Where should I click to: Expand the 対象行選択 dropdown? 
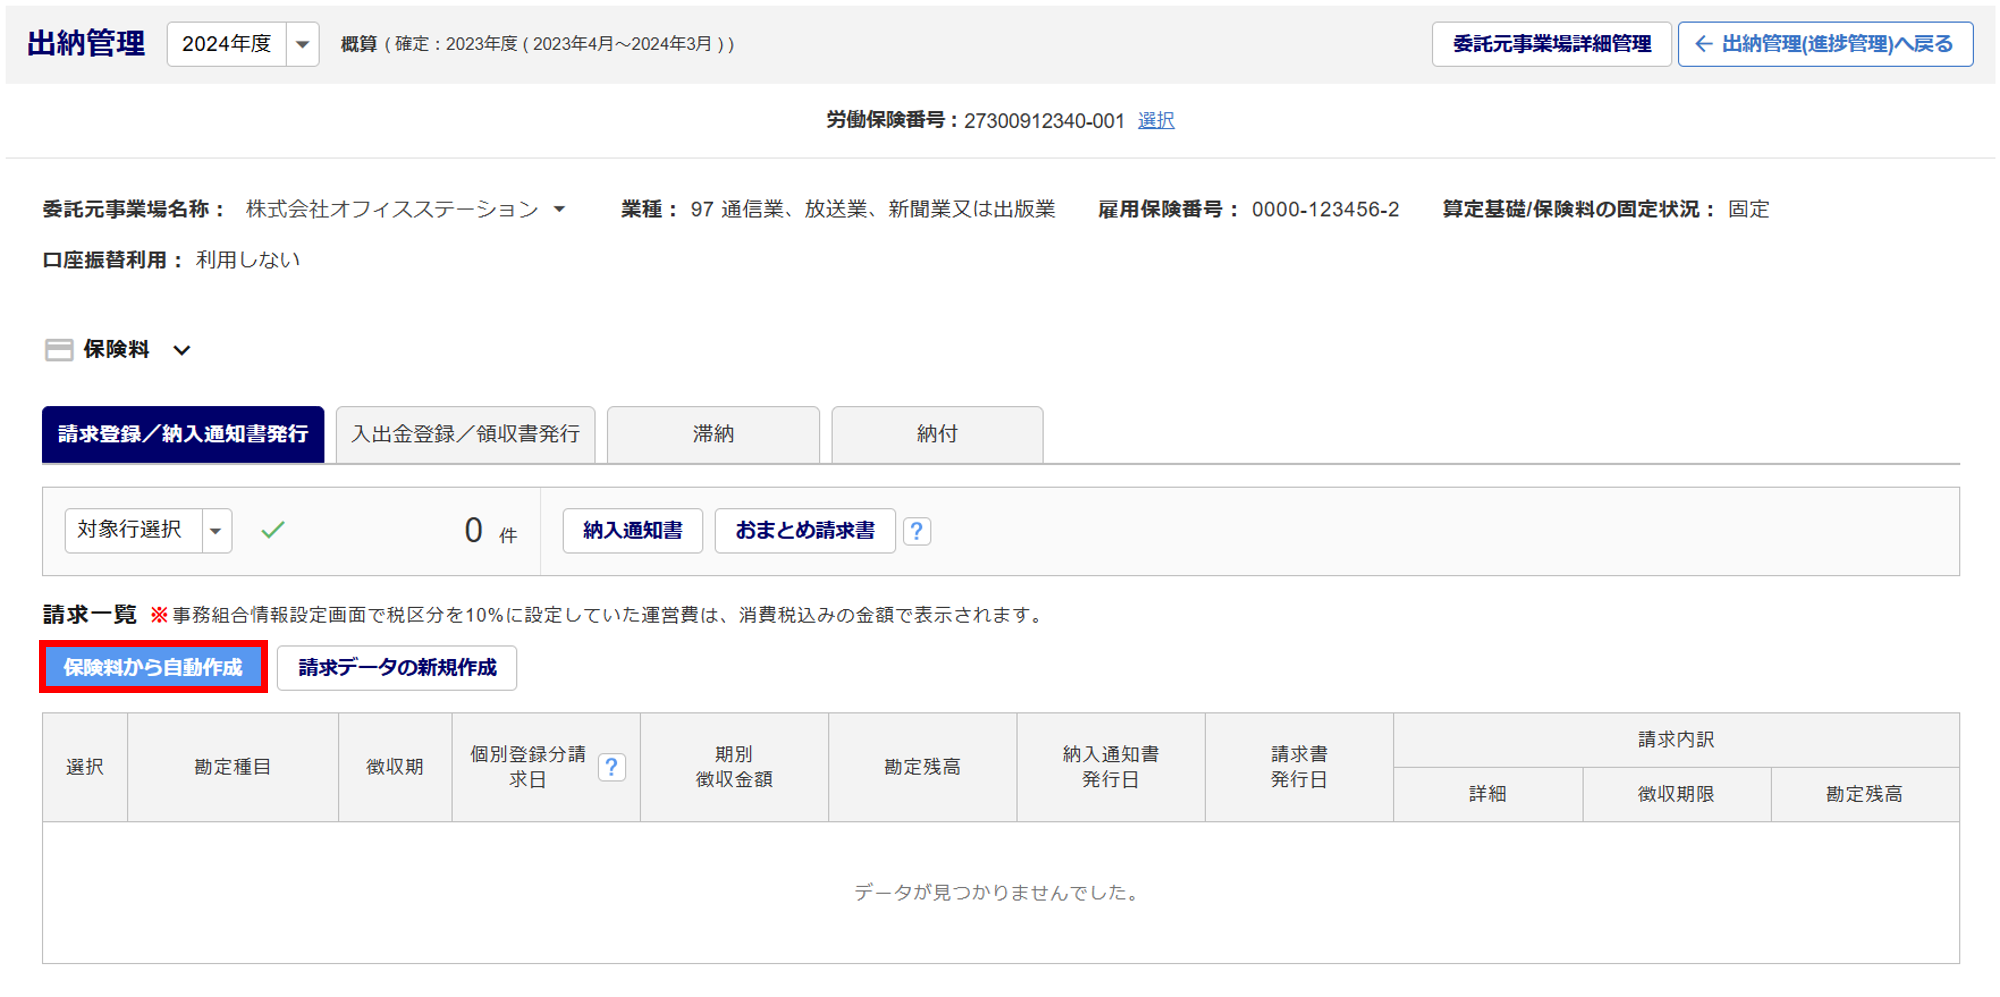click(216, 531)
